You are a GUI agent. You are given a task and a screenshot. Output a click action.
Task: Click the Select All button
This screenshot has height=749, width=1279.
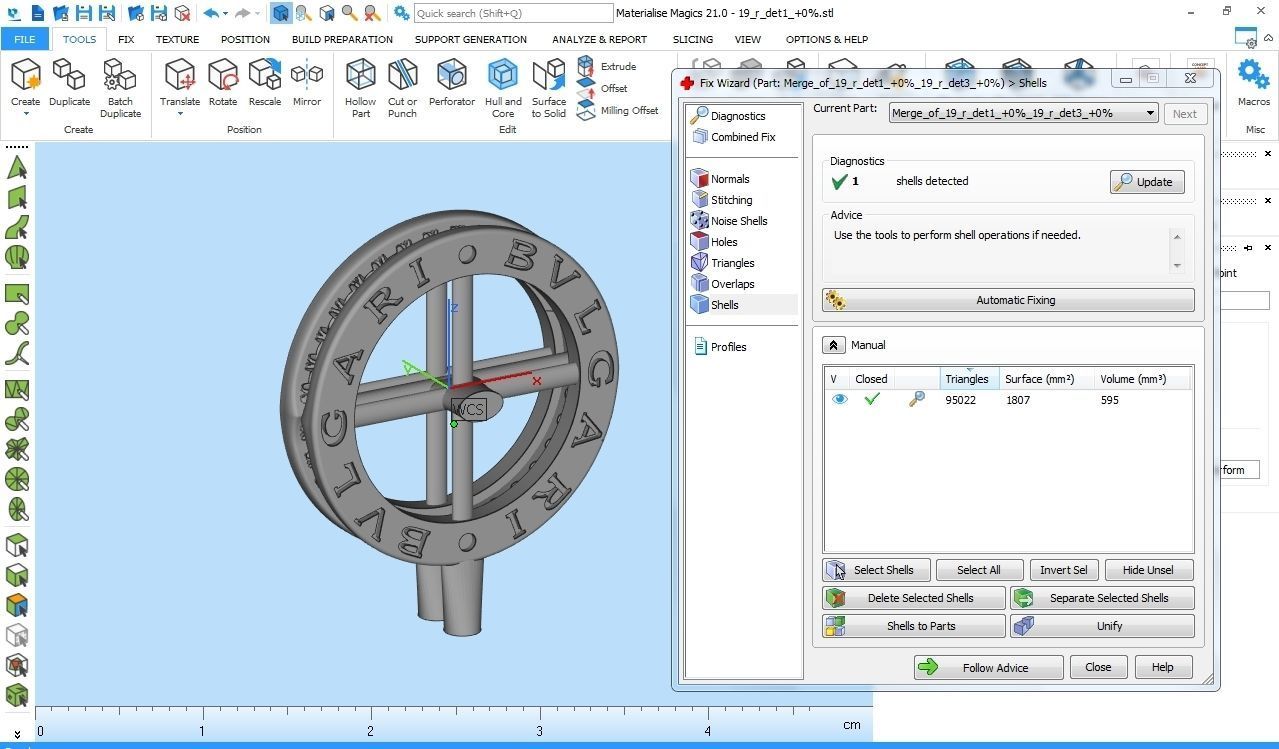coord(978,570)
